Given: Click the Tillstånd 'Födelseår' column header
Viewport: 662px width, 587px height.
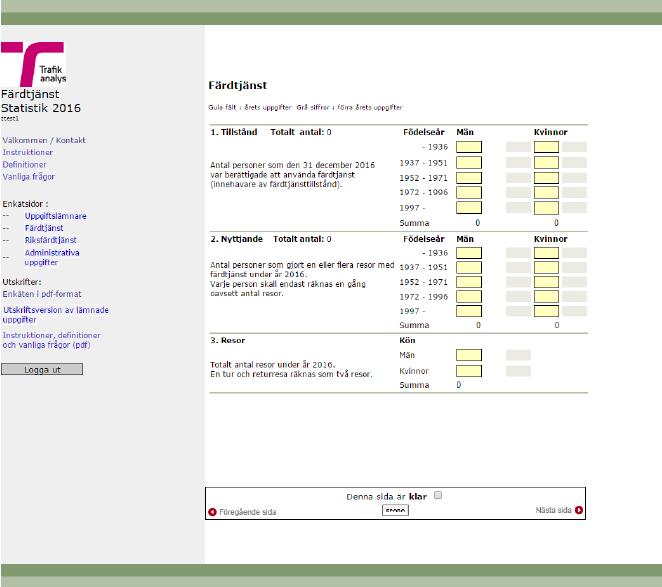Looking at the screenshot, I should (x=424, y=132).
